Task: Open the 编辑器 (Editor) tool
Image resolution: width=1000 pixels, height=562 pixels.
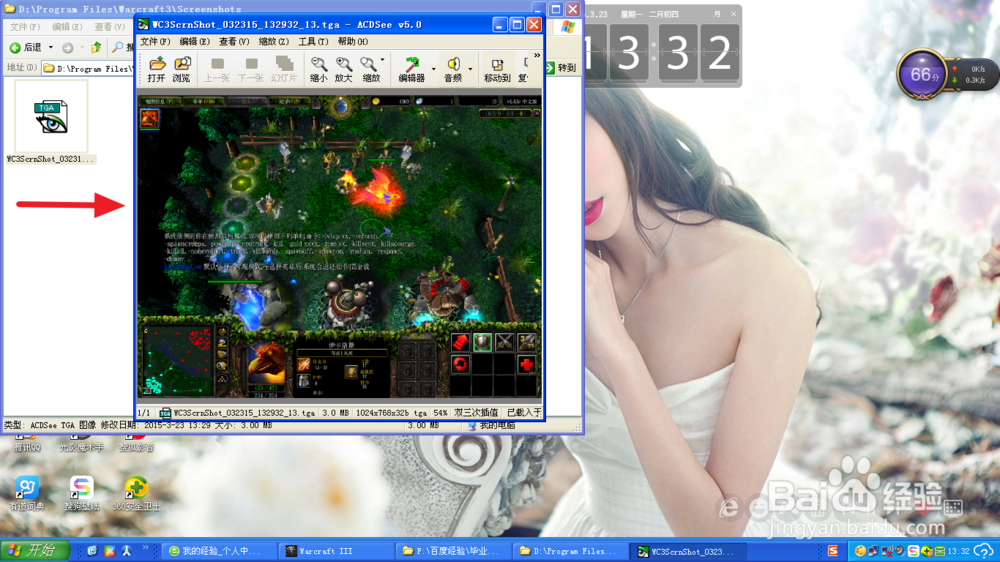Action: click(x=411, y=69)
